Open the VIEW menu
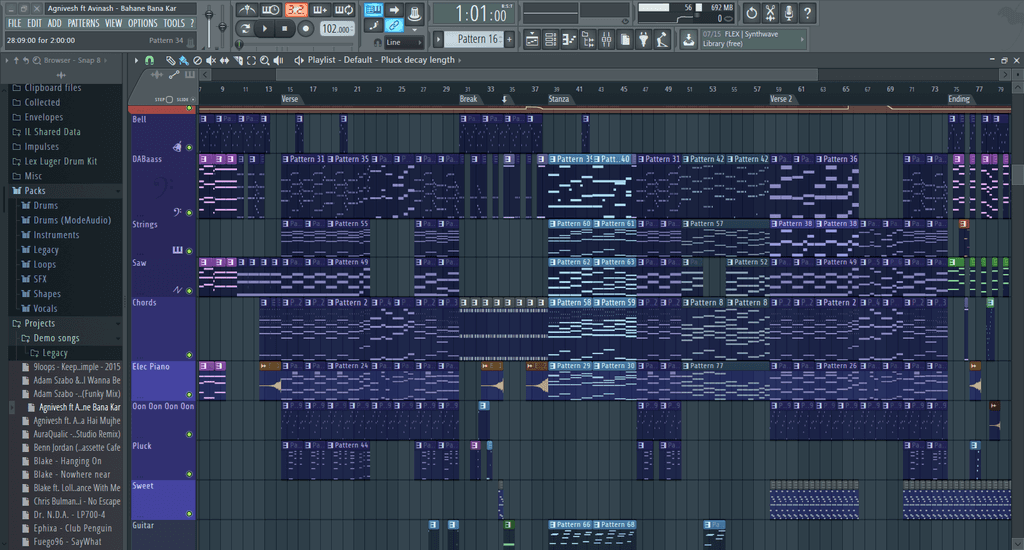Screen dimensions: 1024x550 (114, 23)
